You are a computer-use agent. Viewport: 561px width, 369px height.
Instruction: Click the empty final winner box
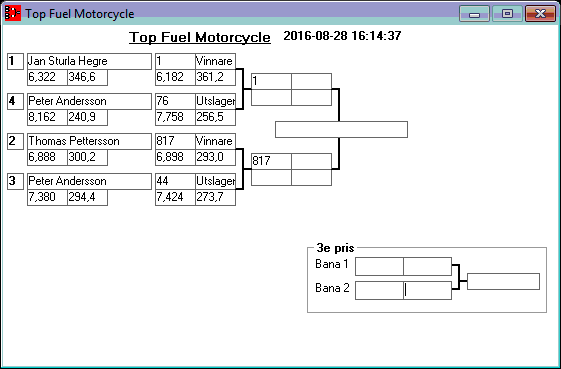pyautogui.click(x=341, y=130)
